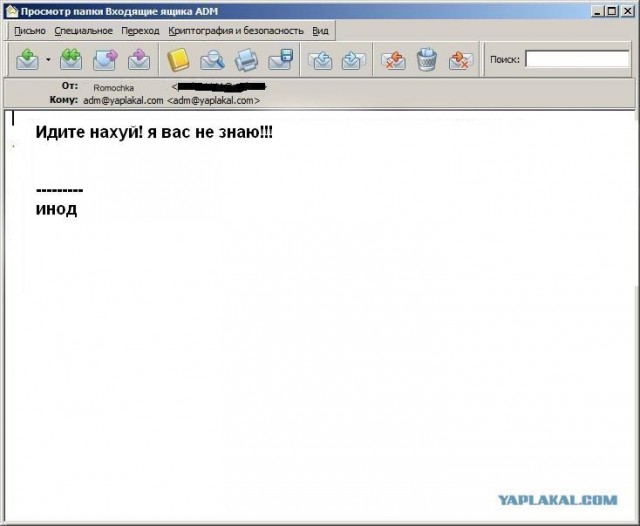Click the magnifier search message icon
This screenshot has width=640, height=526.
[212, 60]
